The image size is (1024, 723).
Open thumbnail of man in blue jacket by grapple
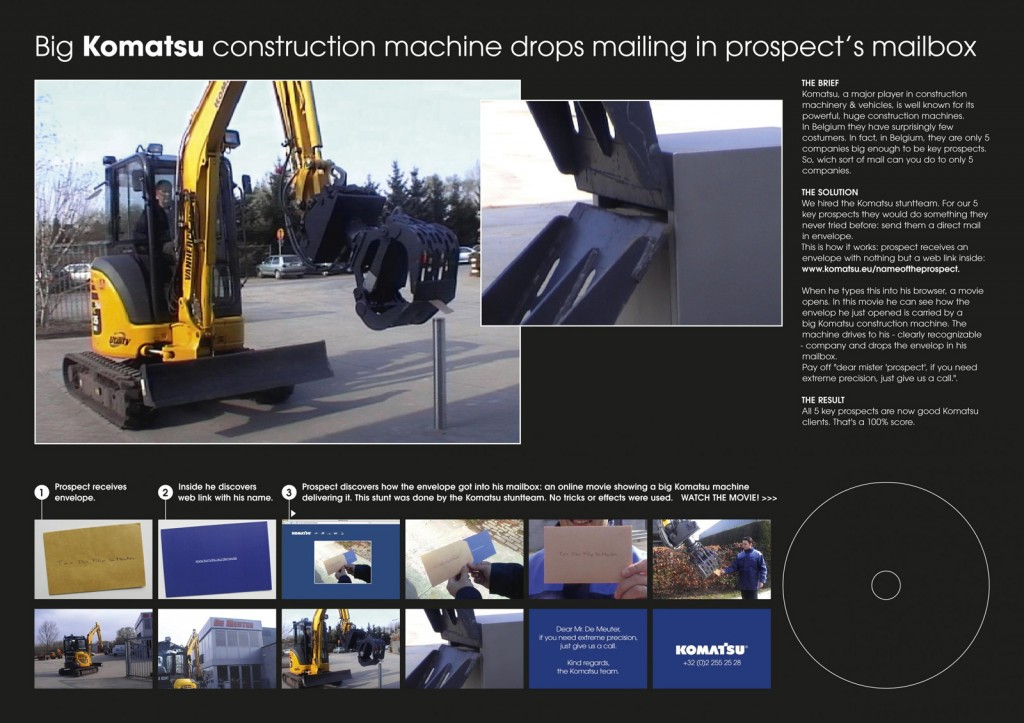[712, 559]
